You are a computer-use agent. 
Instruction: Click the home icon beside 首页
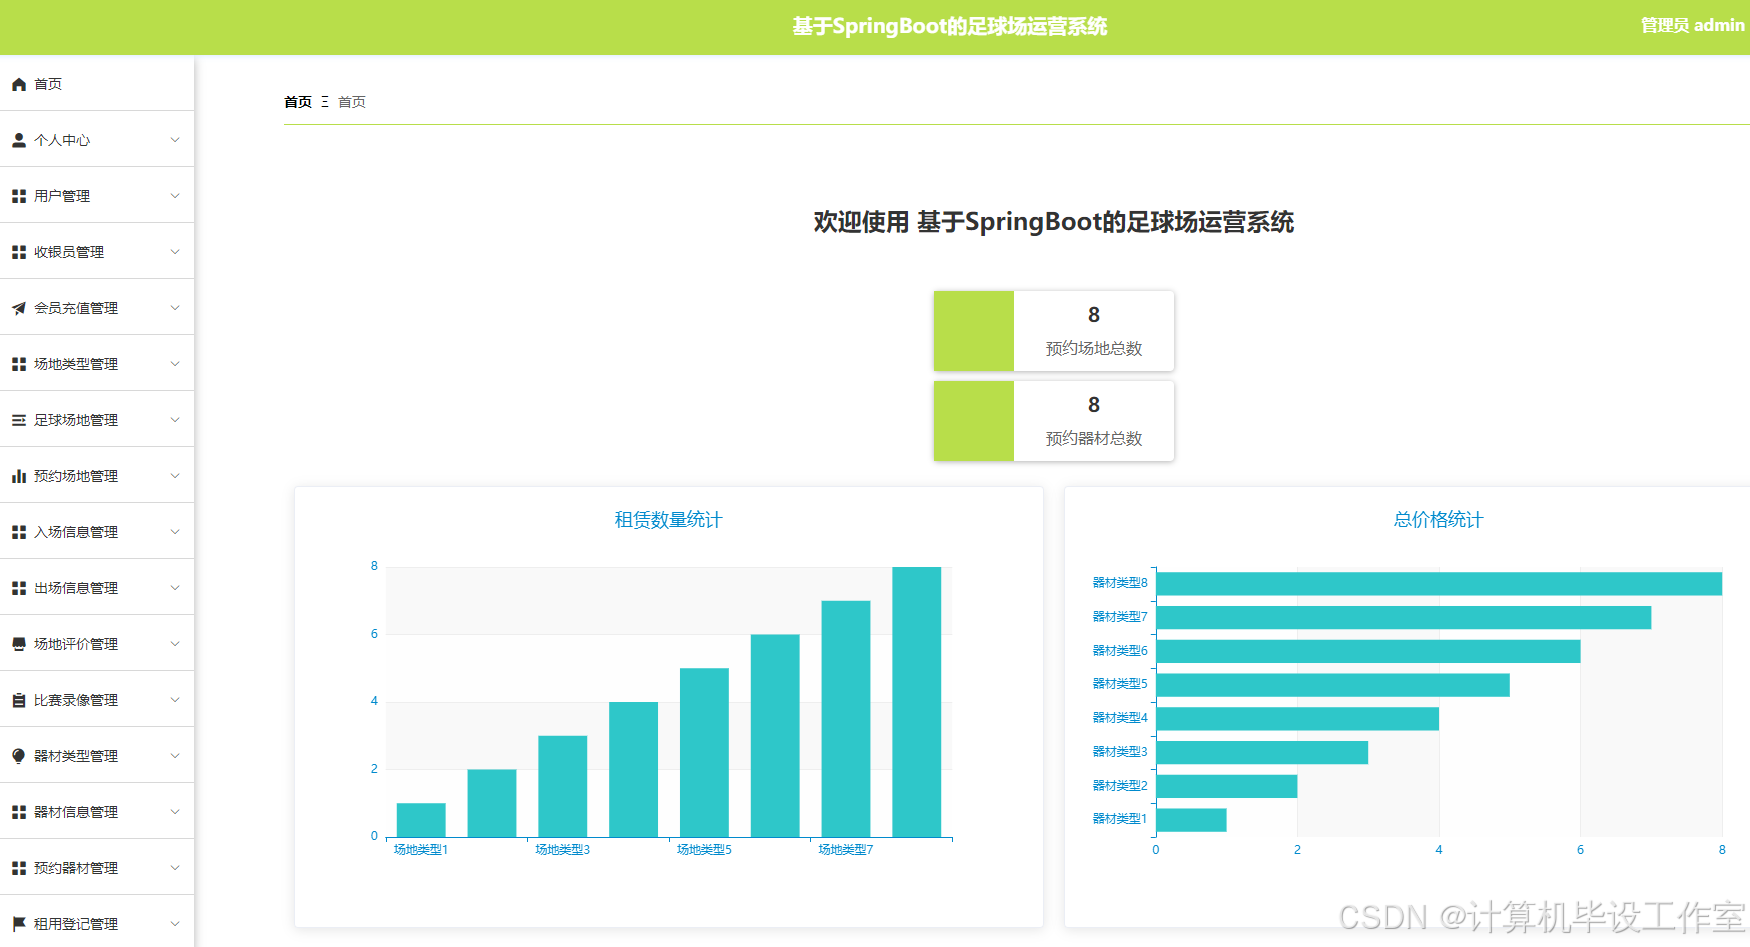pos(19,85)
